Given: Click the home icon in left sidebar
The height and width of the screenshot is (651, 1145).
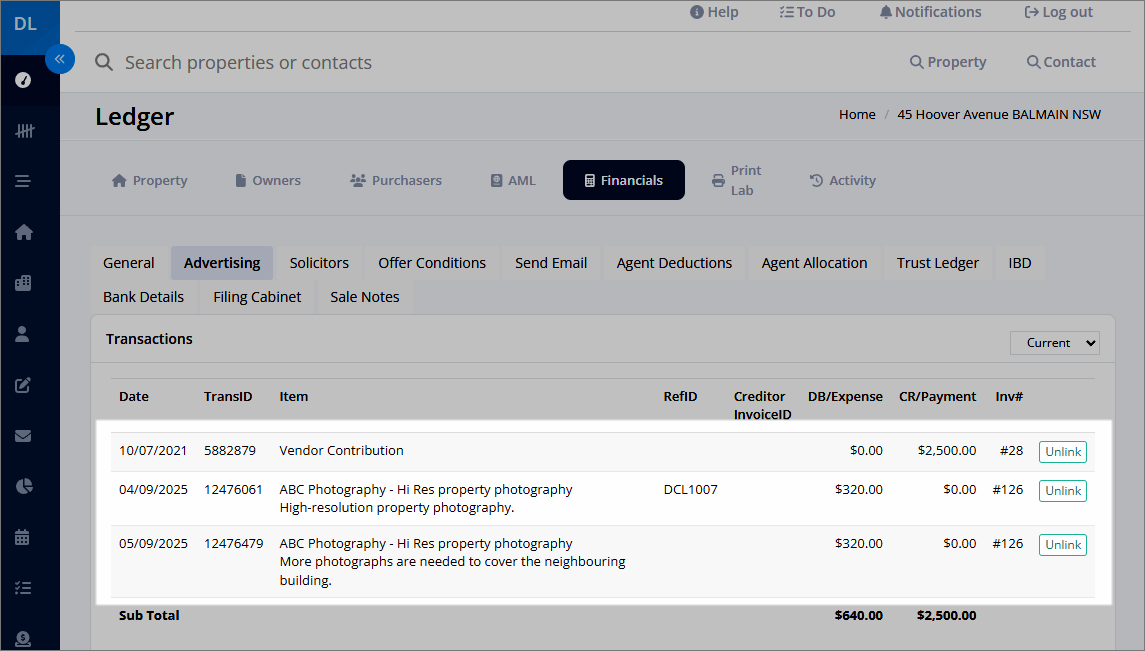Looking at the screenshot, I should pyautogui.click(x=23, y=232).
